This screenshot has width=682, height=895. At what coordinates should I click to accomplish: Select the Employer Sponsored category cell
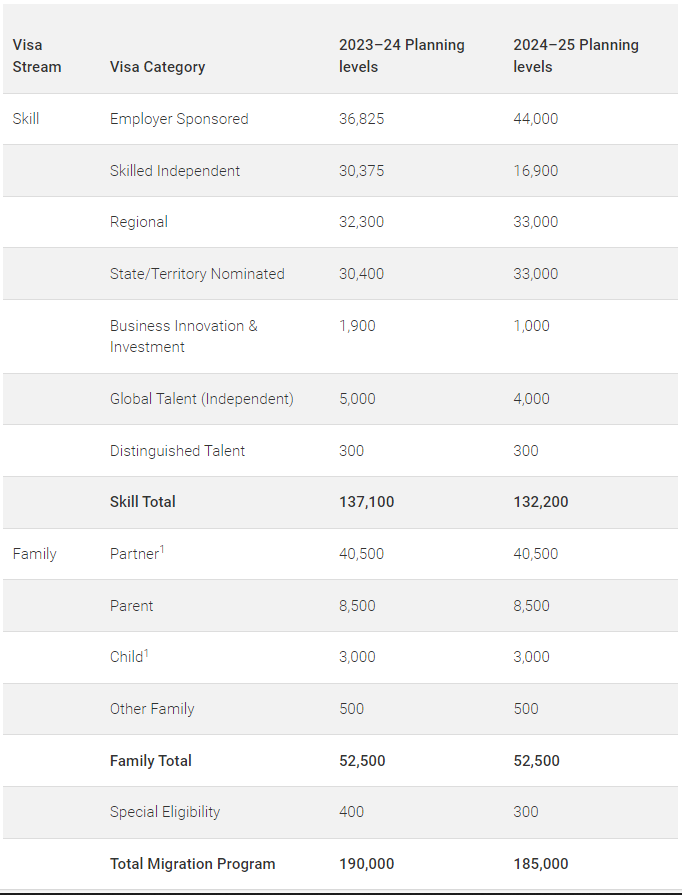click(179, 119)
